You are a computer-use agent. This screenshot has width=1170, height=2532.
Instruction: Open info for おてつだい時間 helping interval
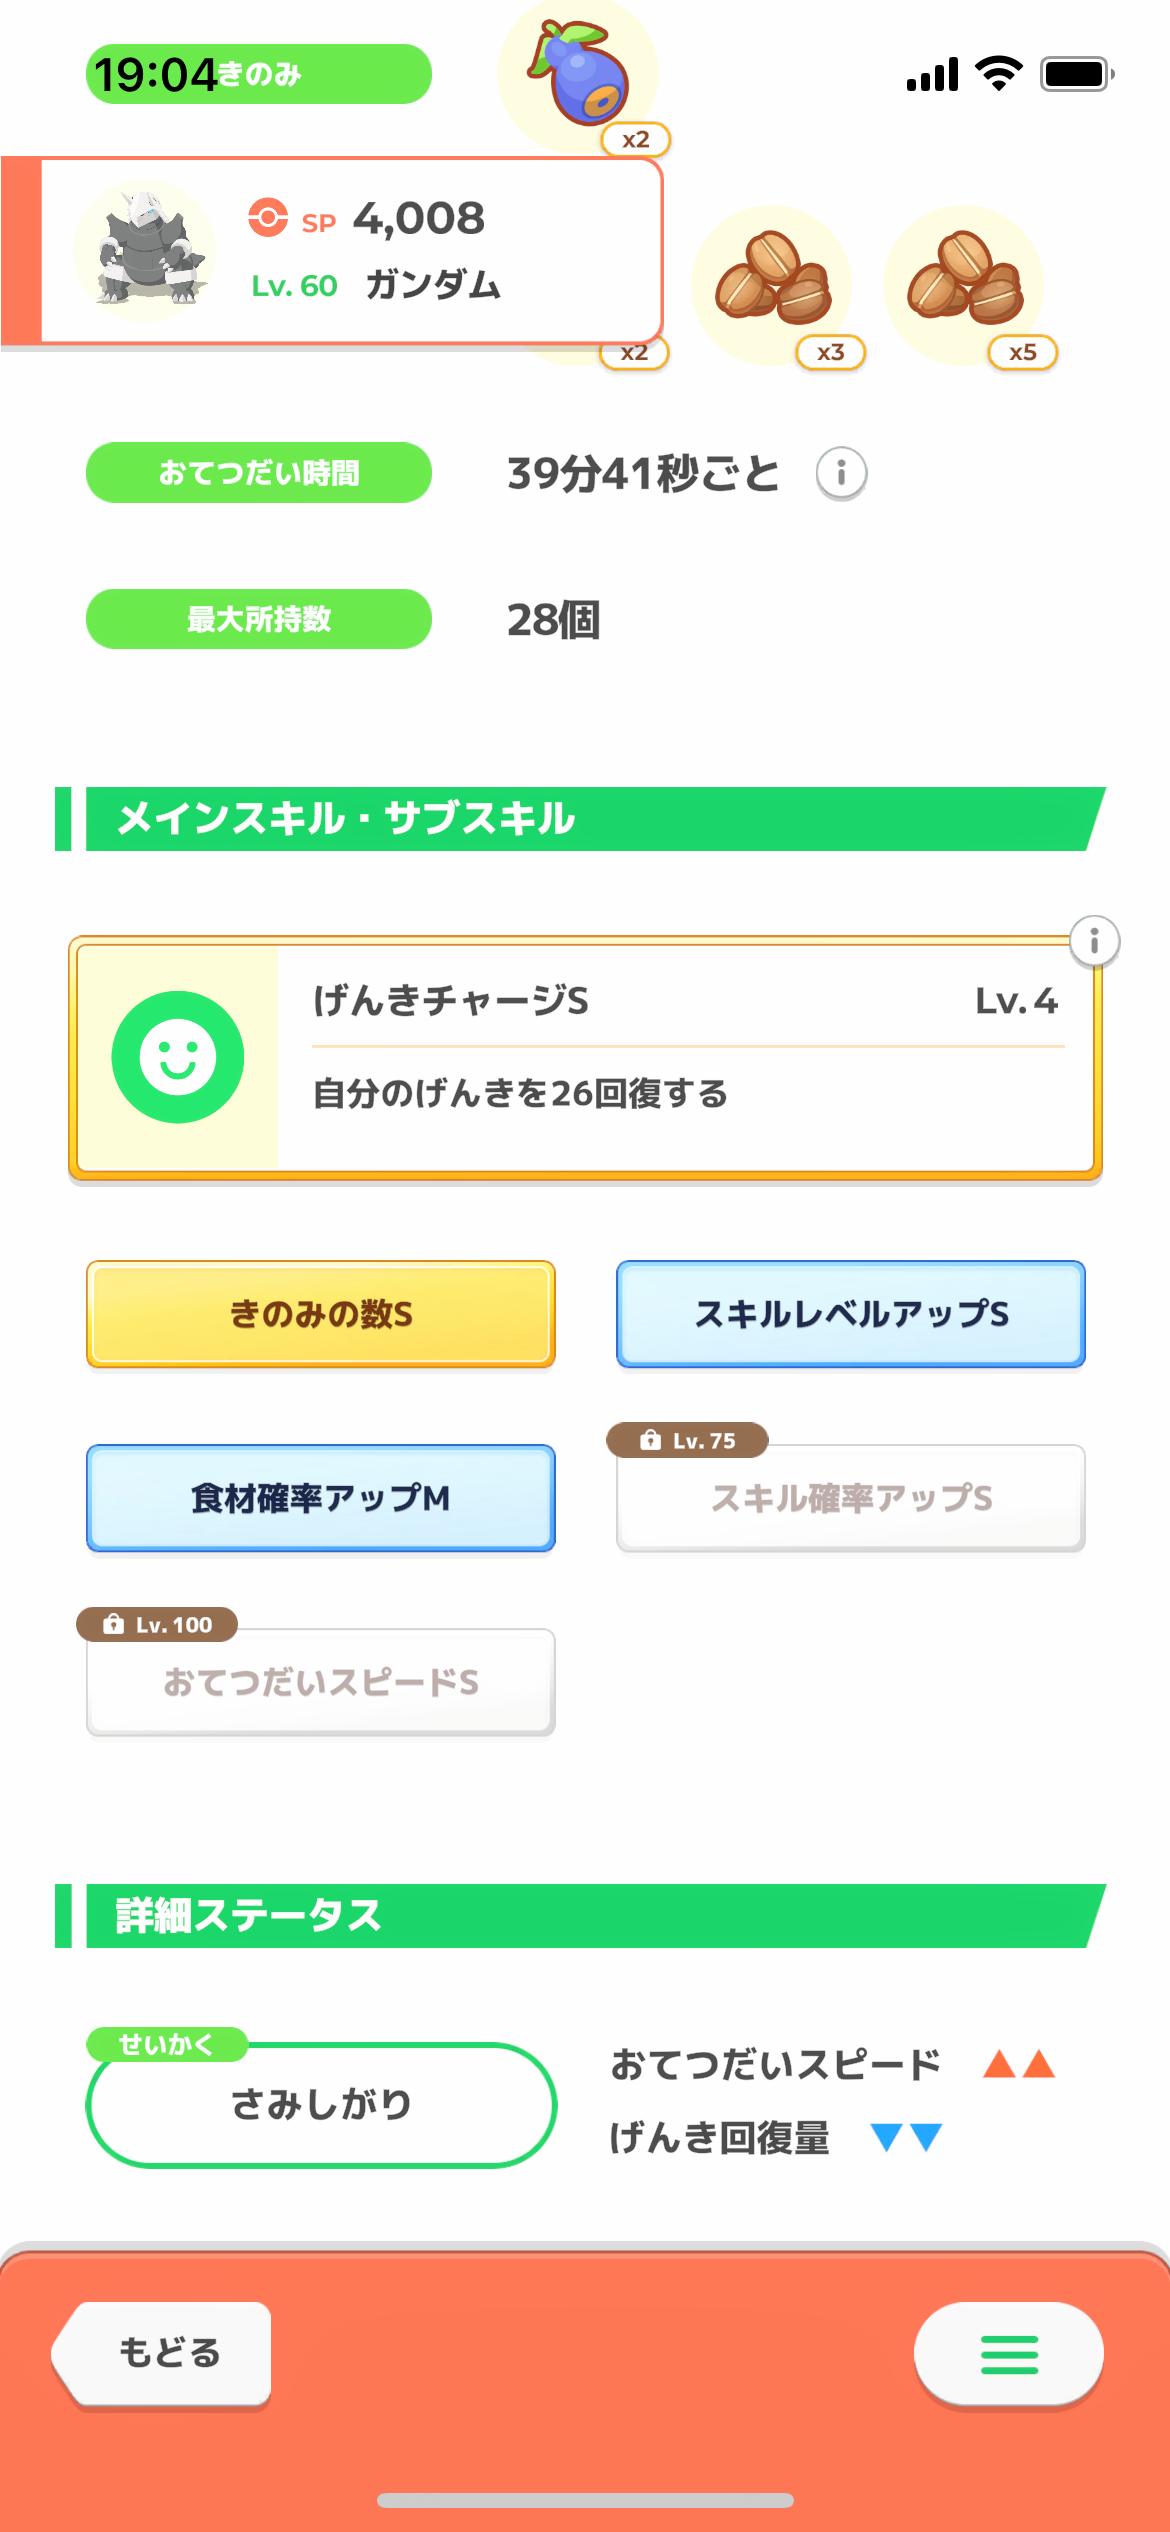point(841,473)
